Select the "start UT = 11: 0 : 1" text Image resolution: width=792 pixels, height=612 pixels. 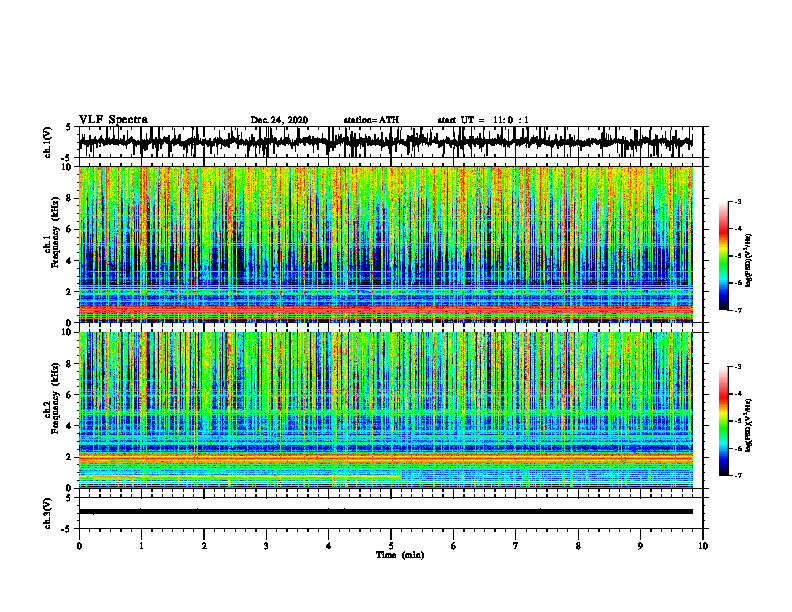[483, 120]
